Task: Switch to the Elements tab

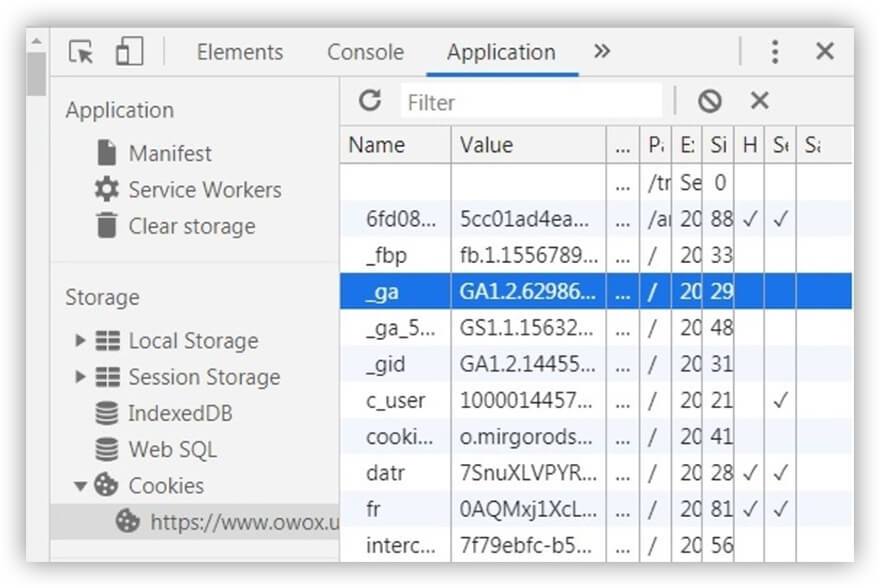Action: (240, 53)
